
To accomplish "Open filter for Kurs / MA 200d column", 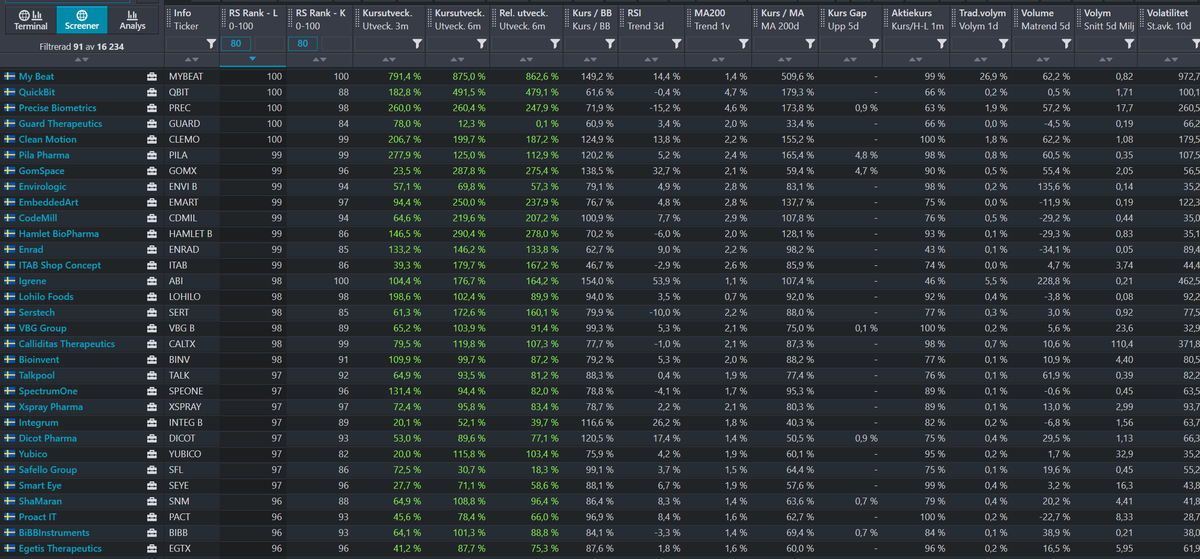I will pyautogui.click(x=811, y=44).
